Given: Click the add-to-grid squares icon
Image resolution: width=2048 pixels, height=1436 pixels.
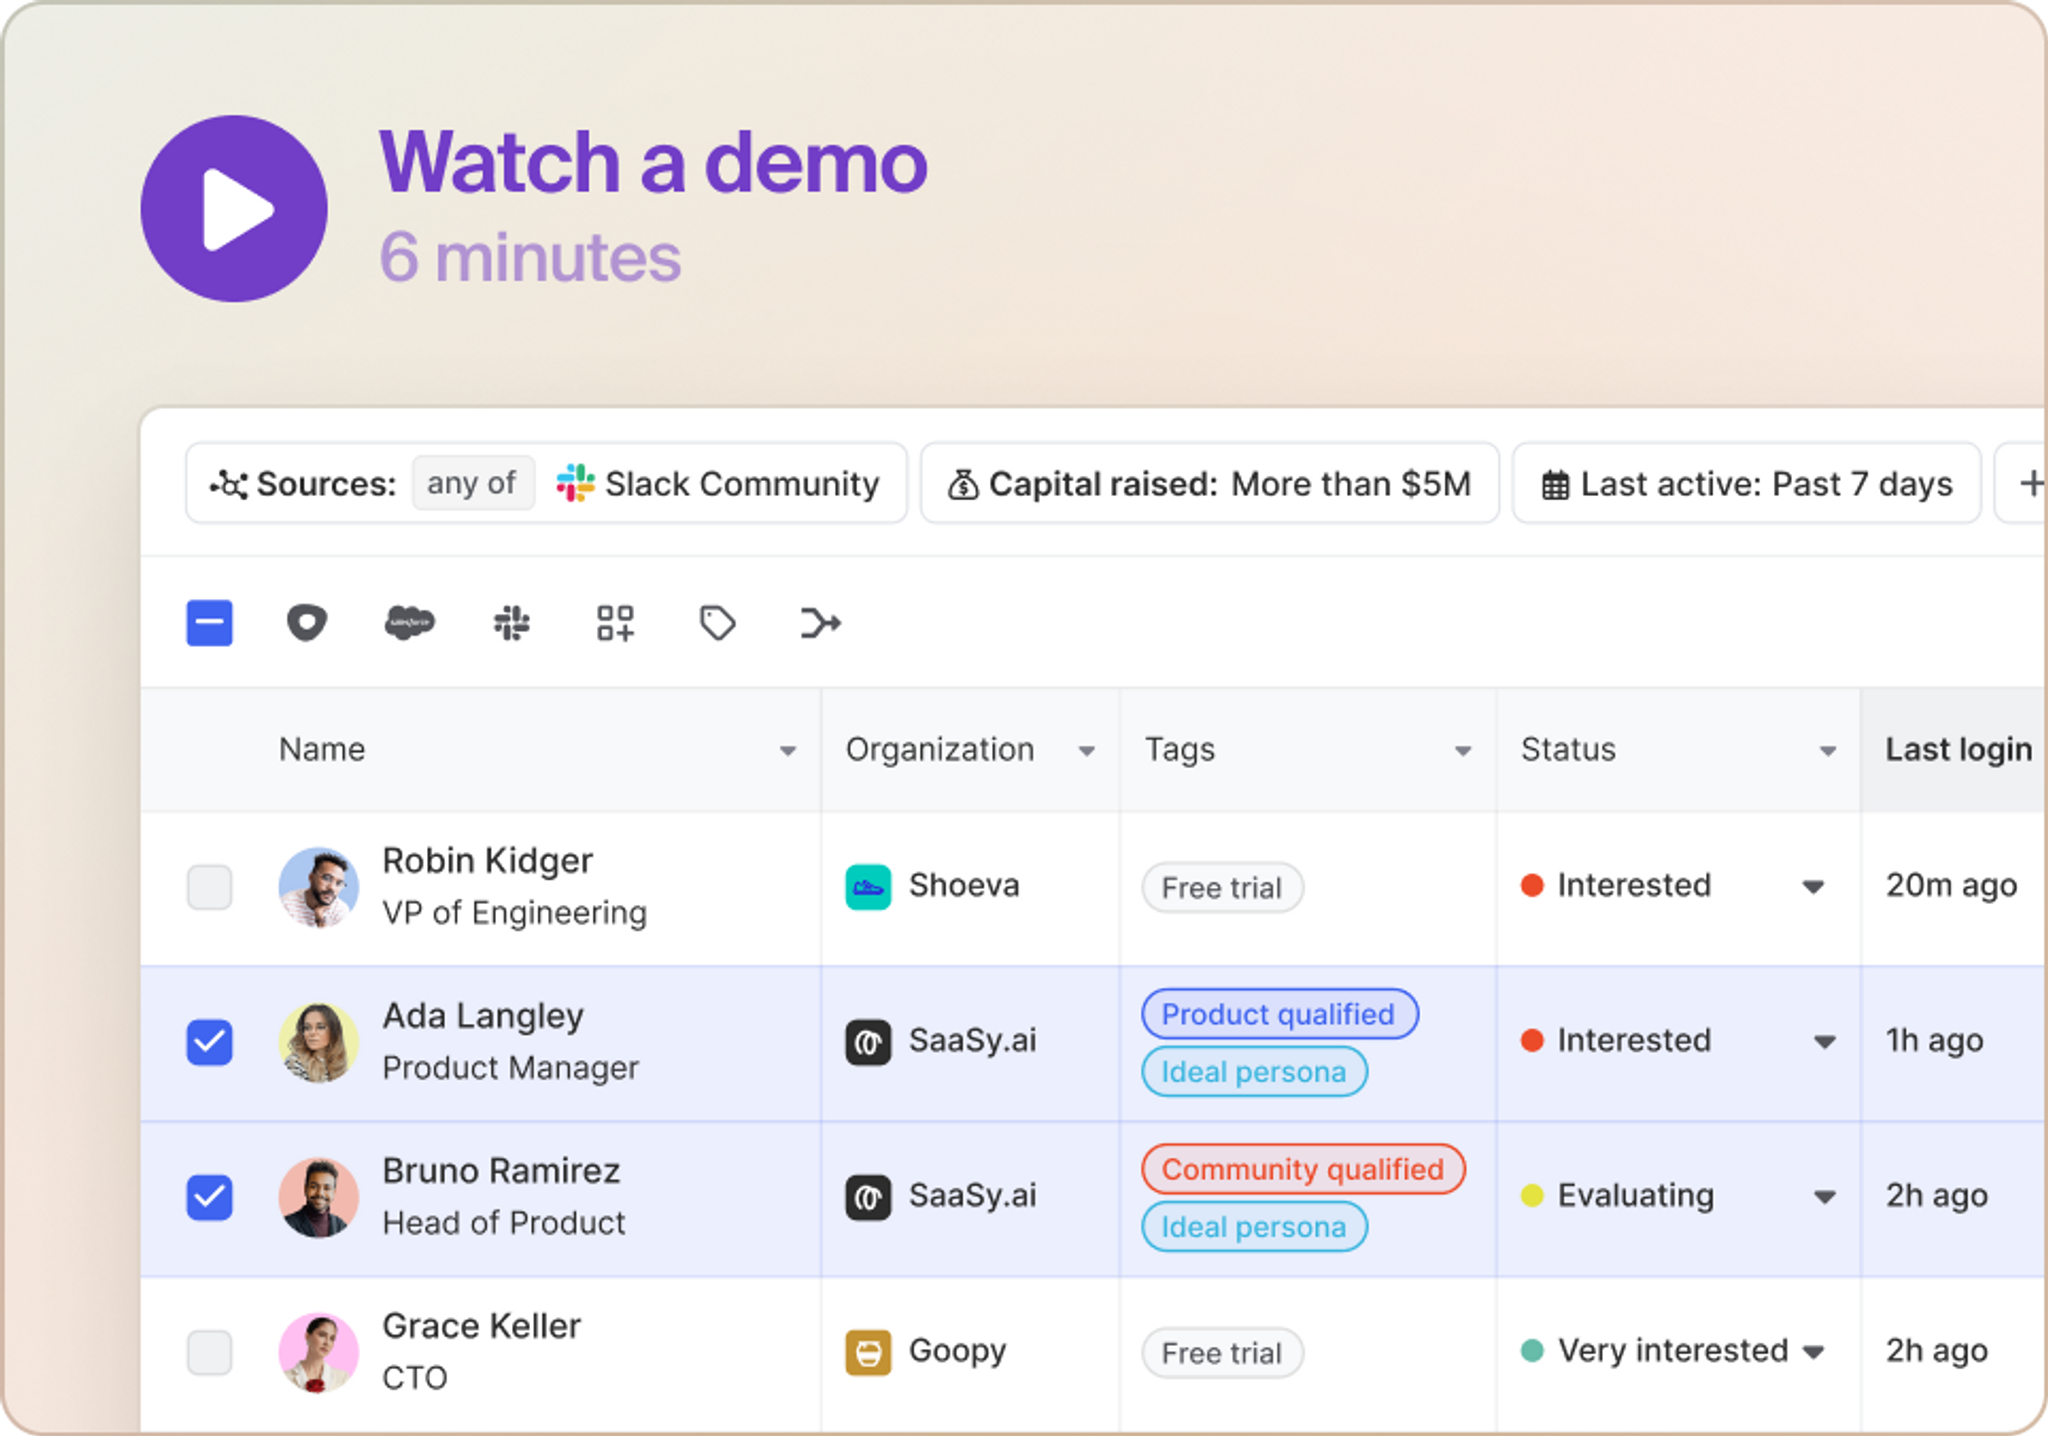Looking at the screenshot, I should pos(615,623).
